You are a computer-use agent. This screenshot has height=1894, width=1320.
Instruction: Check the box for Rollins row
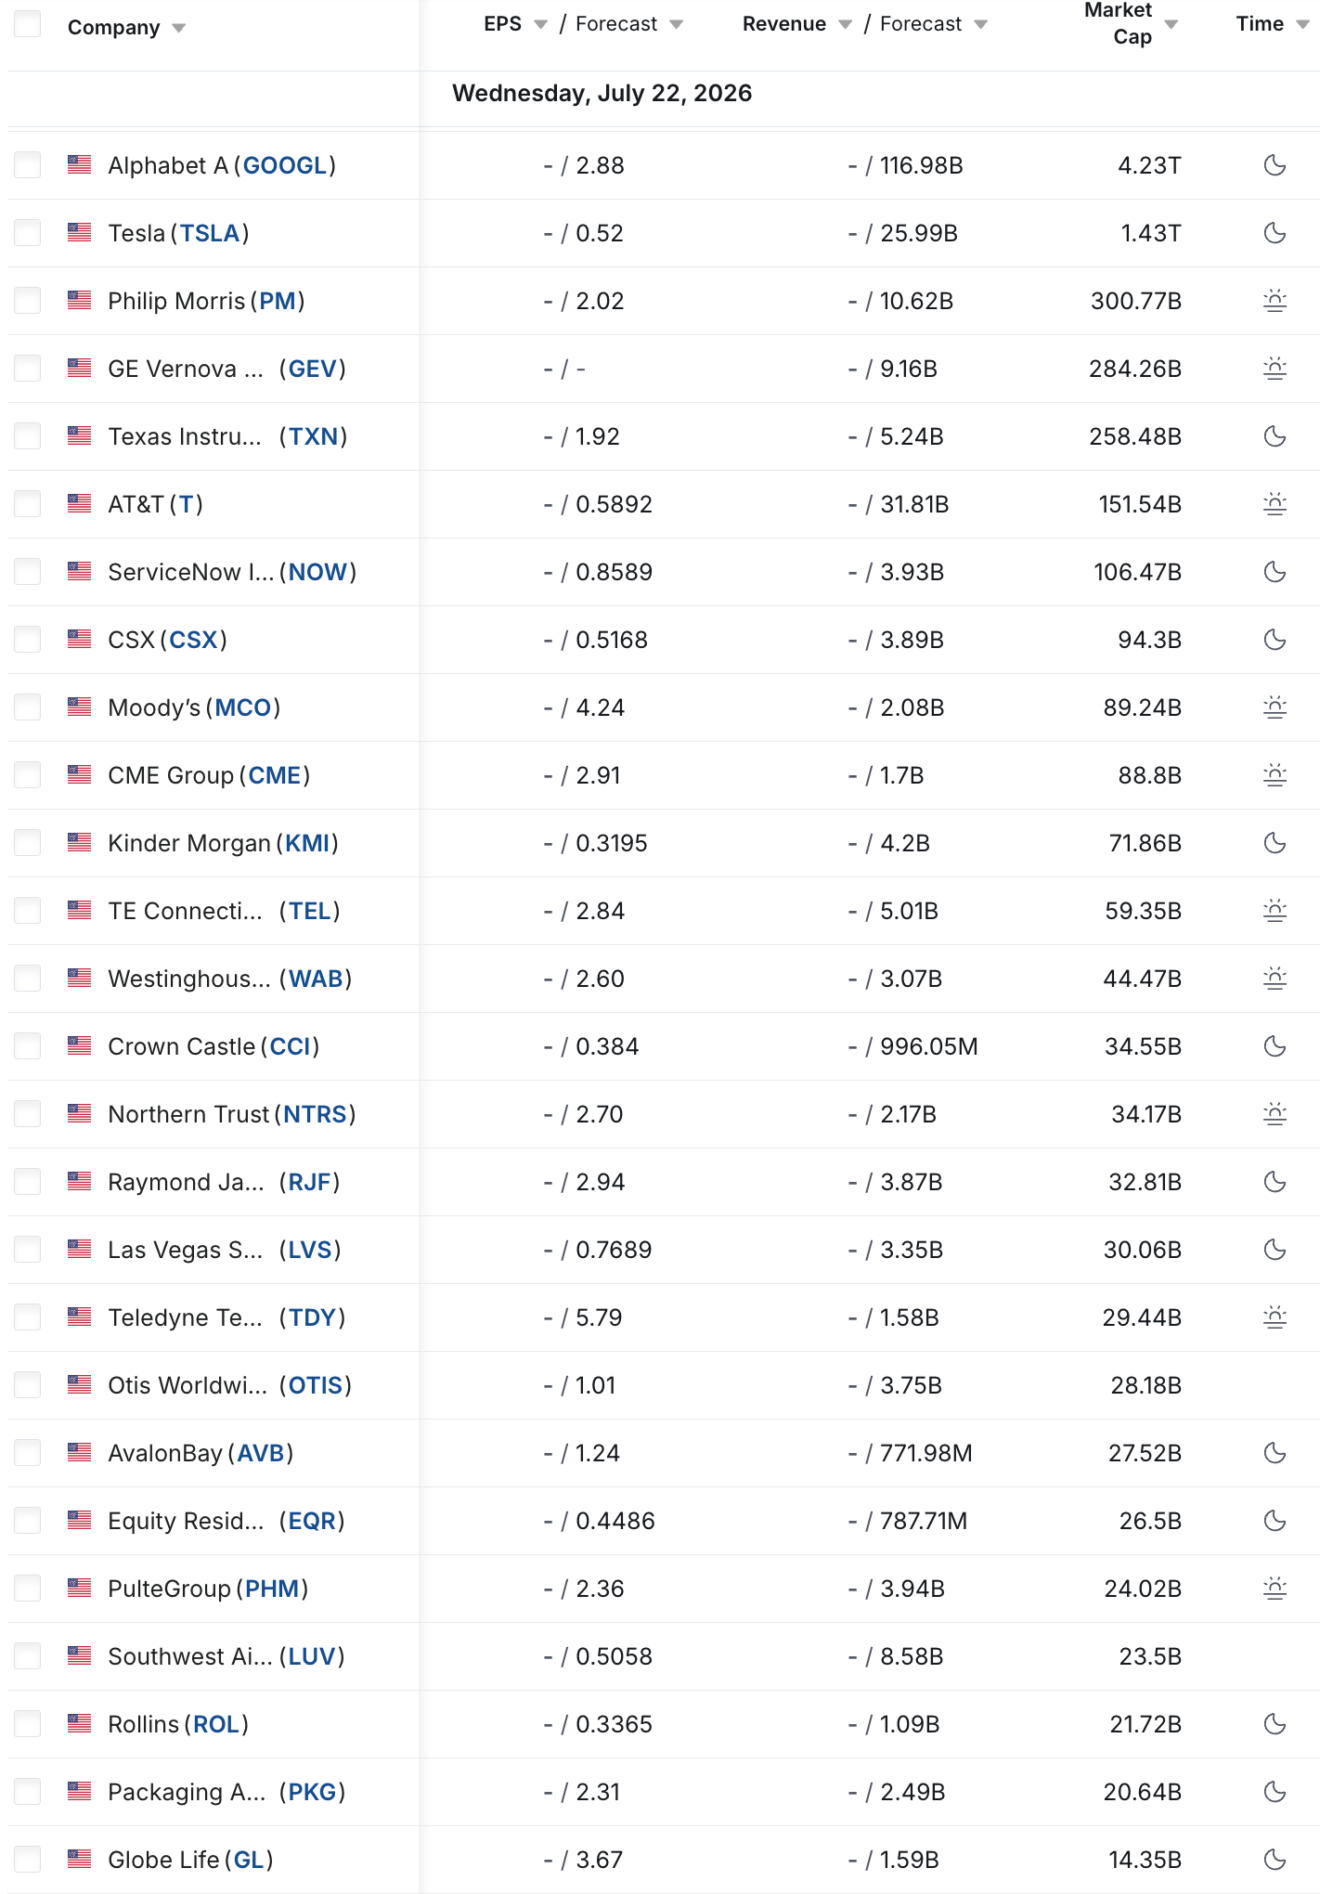coord(28,1724)
